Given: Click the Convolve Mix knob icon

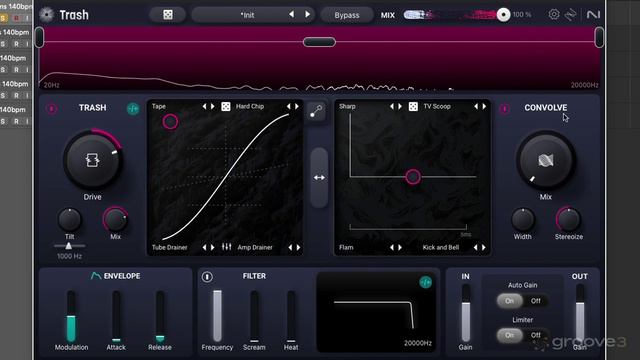Looking at the screenshot, I should 546,160.
